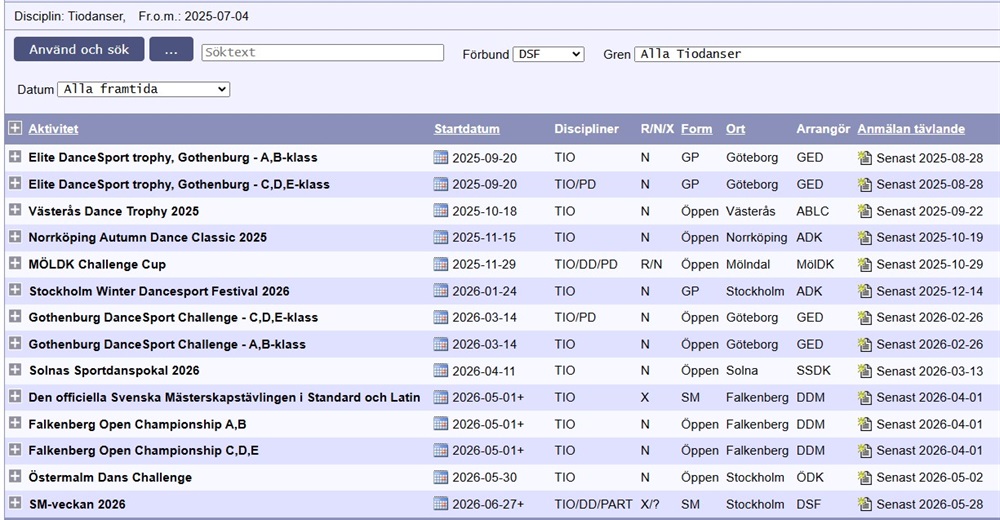Click calendar icon for Västerås Dance Trophy 2025
This screenshot has height=520, width=1000.
441,211
